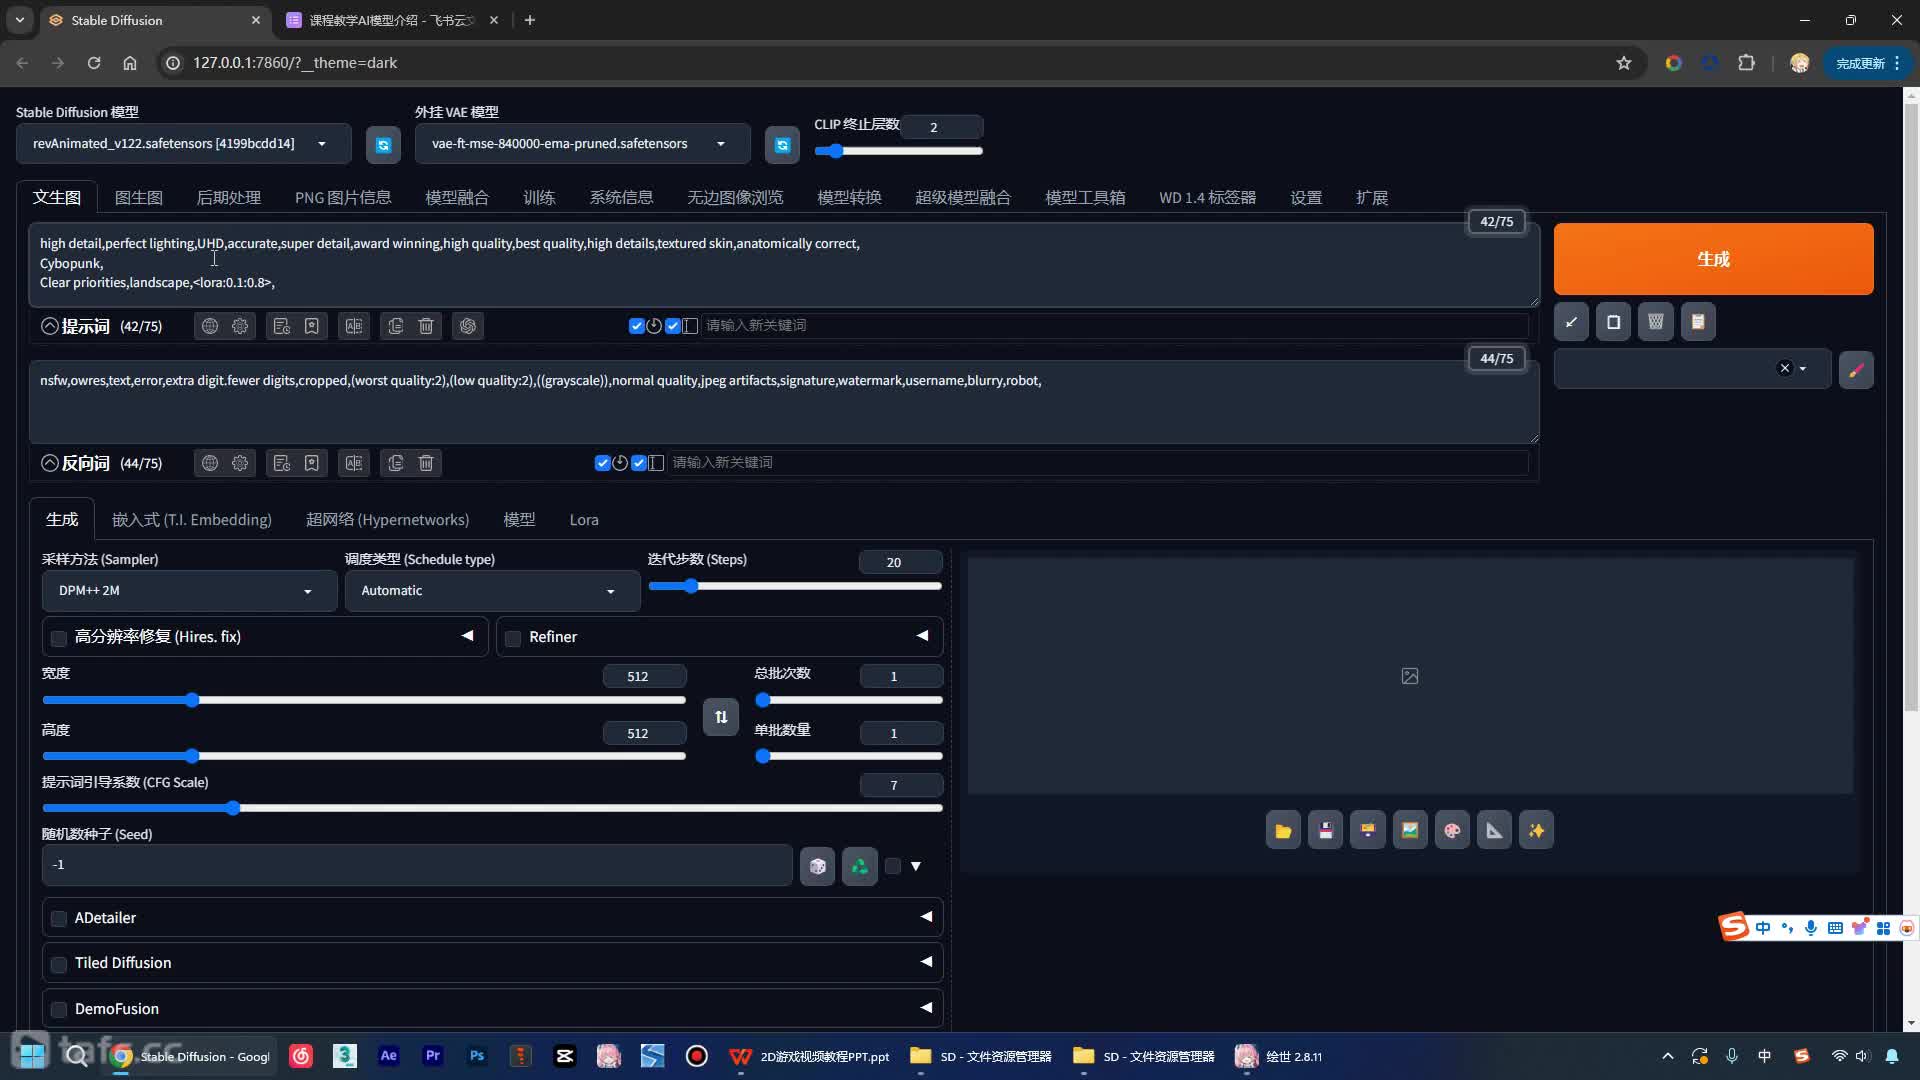
Task: Open the styles dropdown arrow under Generate
Action: (1803, 369)
